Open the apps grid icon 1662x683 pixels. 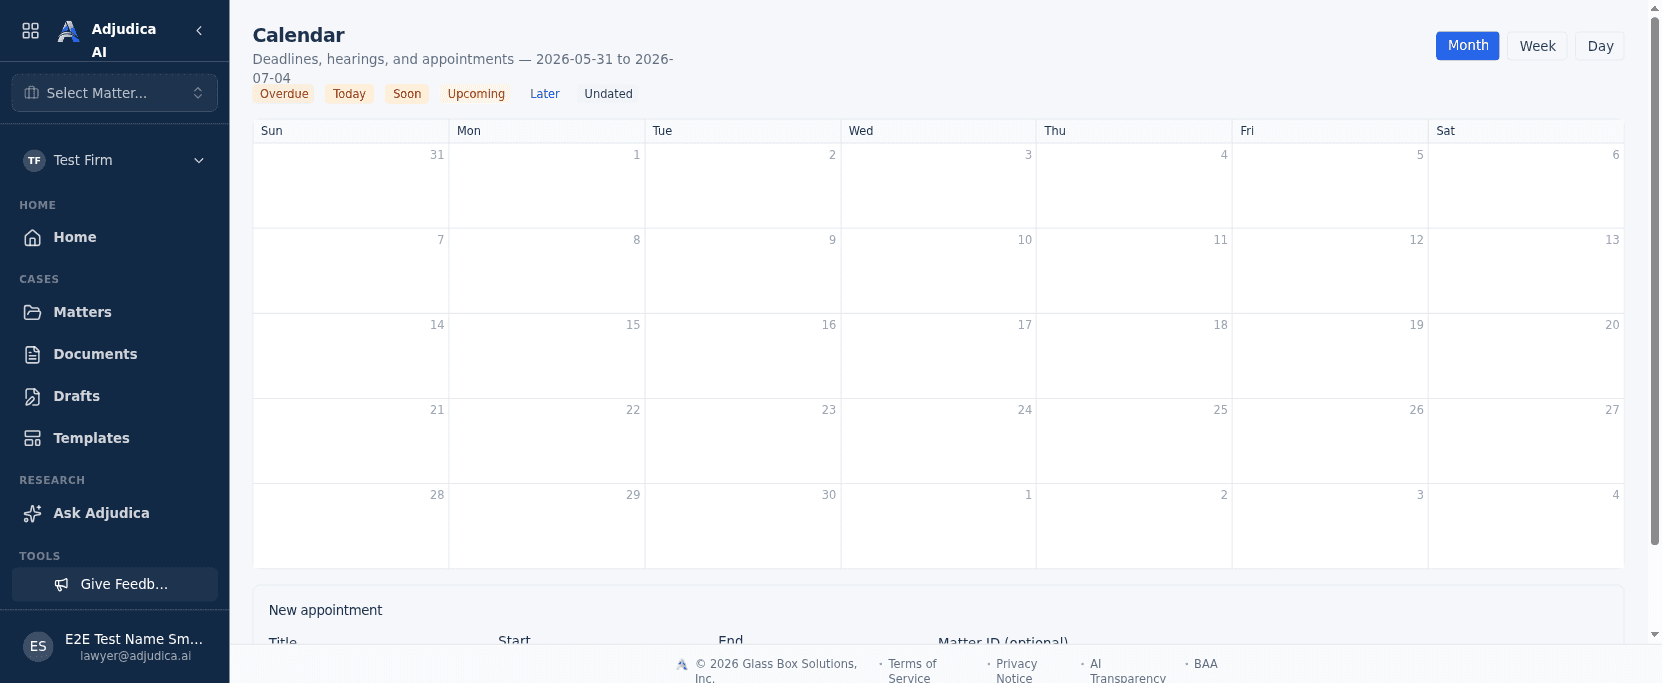pos(31,31)
